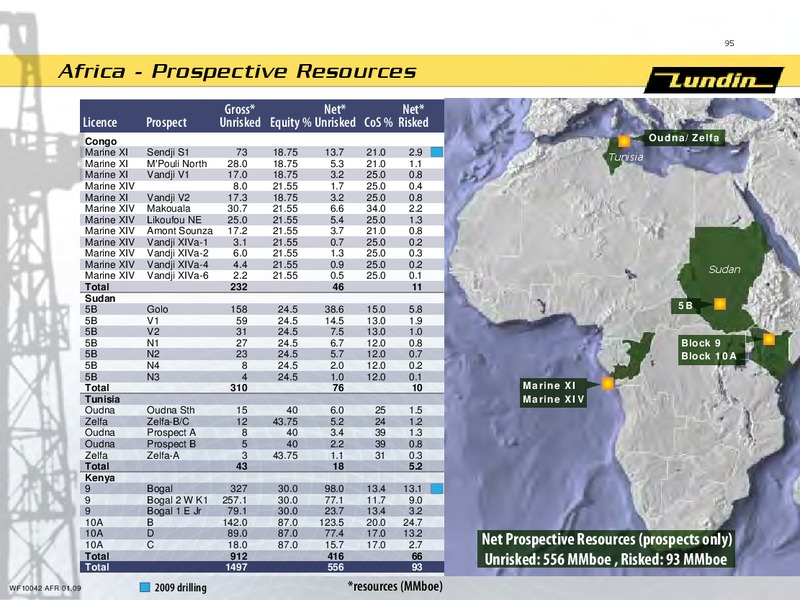Click the grand total net unrisked 556

[335, 567]
